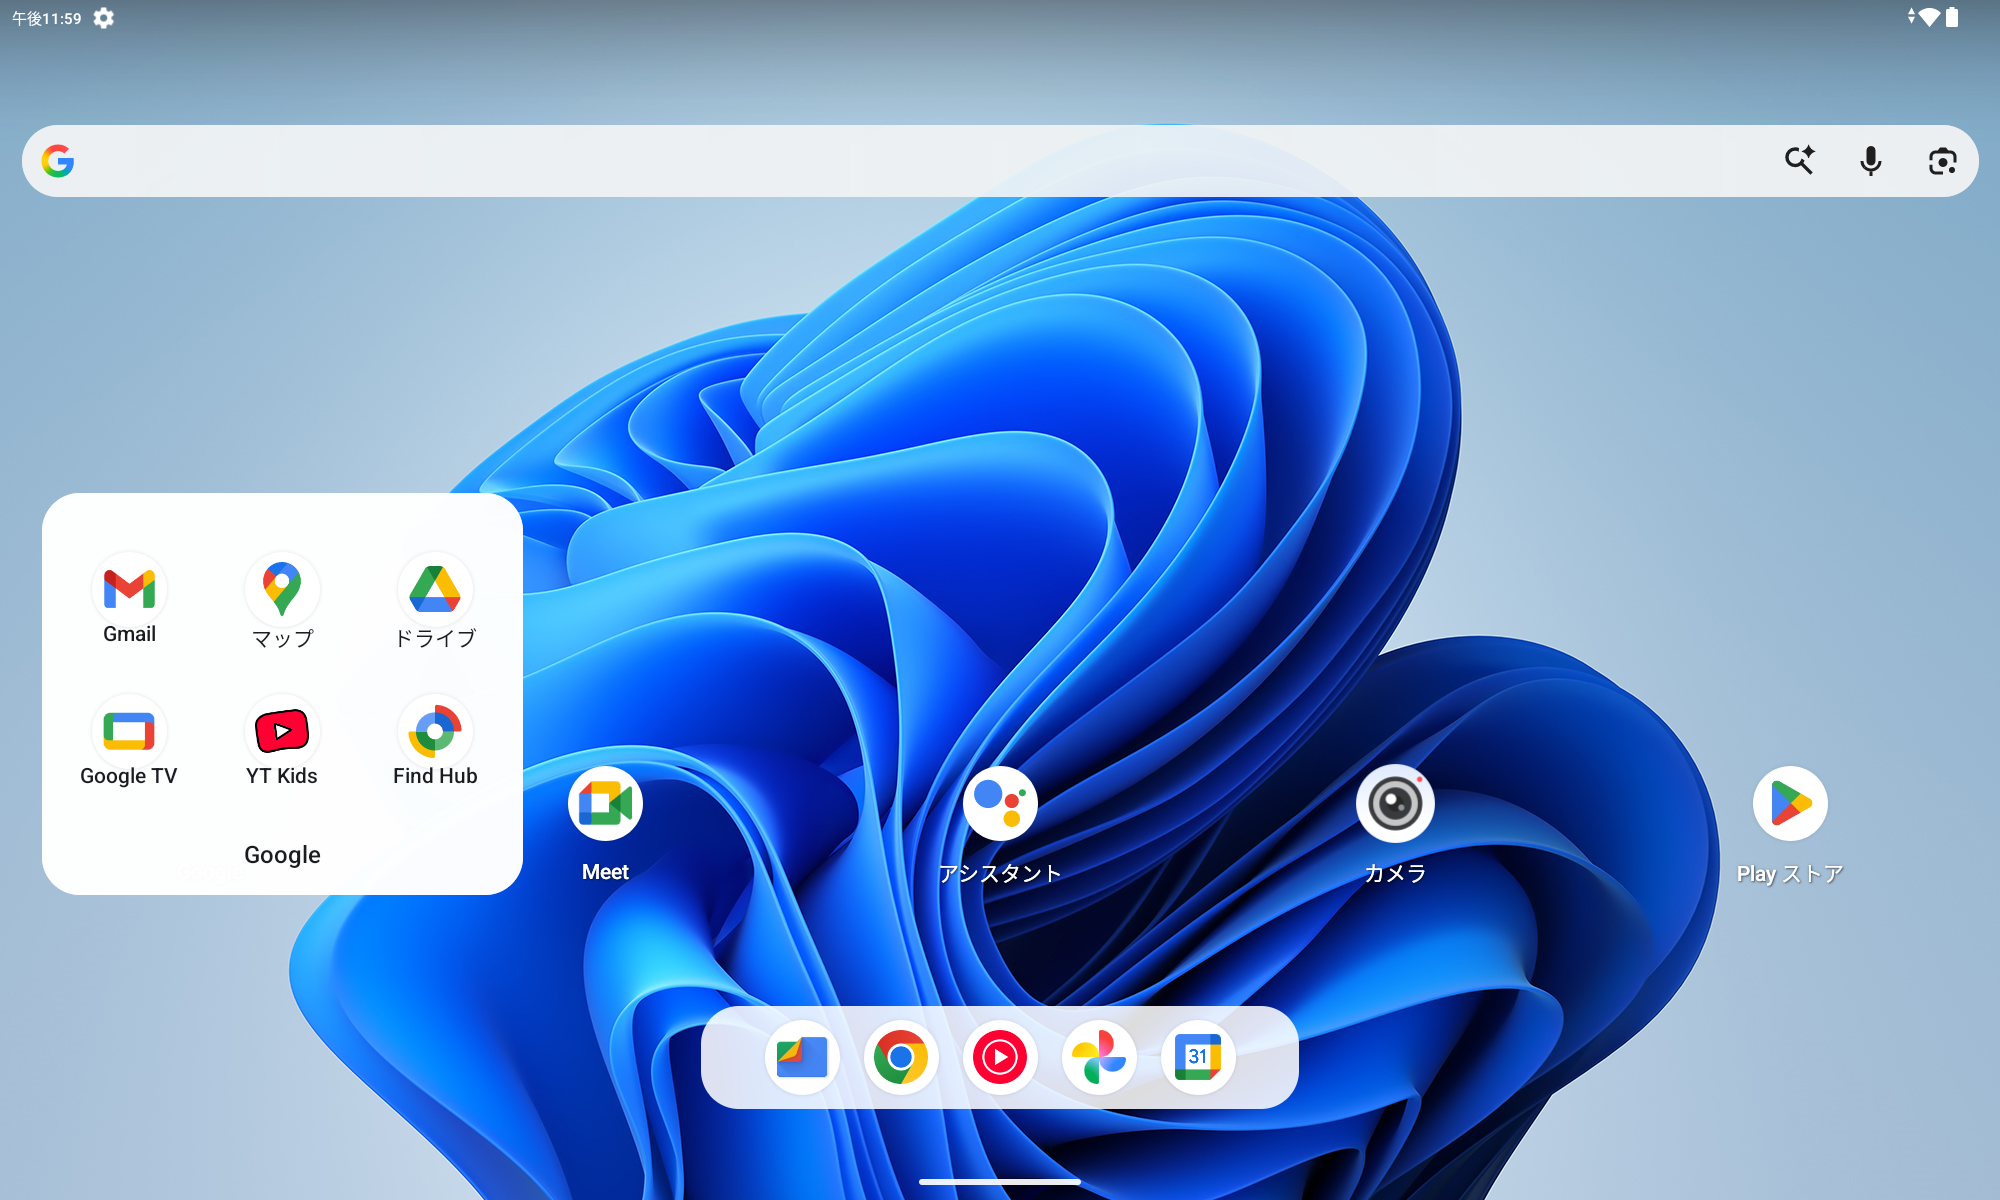
Task: Tap the AI search sparkle icon
Action: point(1799,161)
